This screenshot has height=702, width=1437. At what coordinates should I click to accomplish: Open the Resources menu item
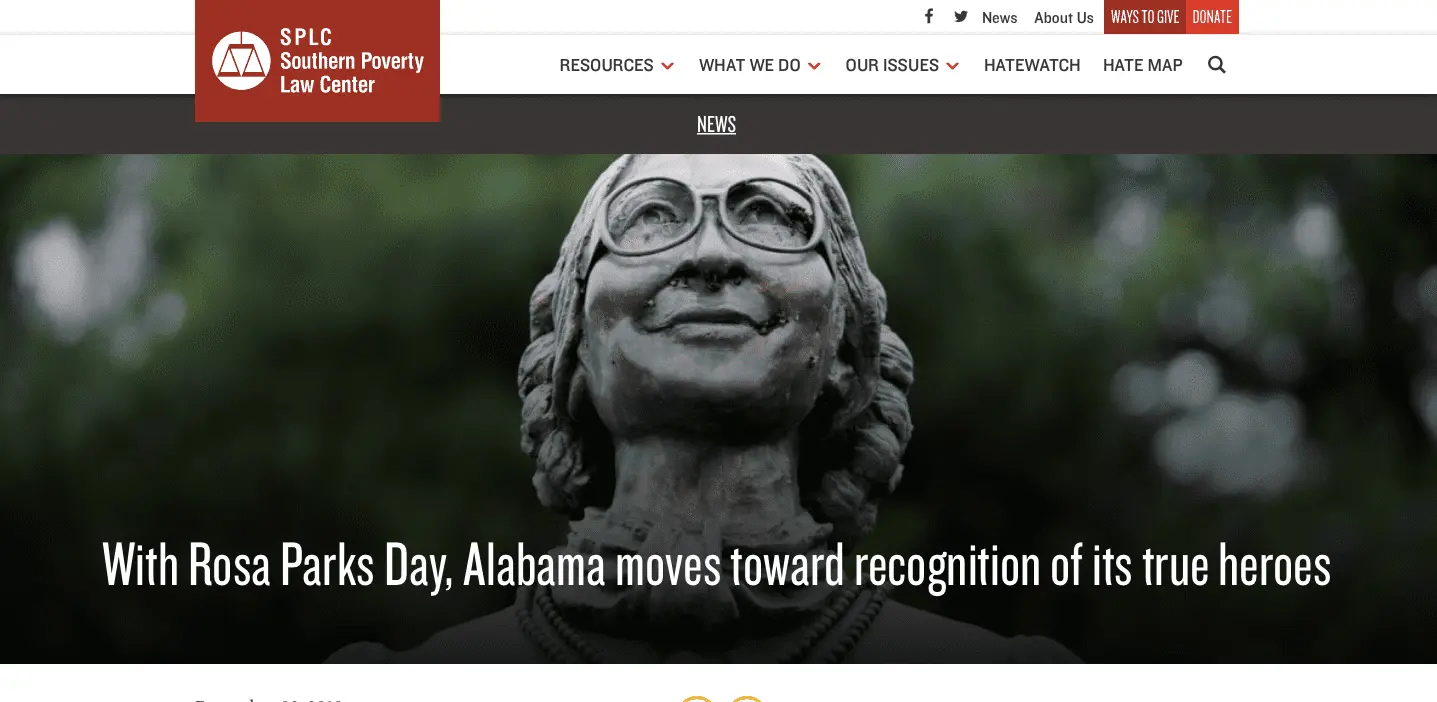pyautogui.click(x=606, y=65)
